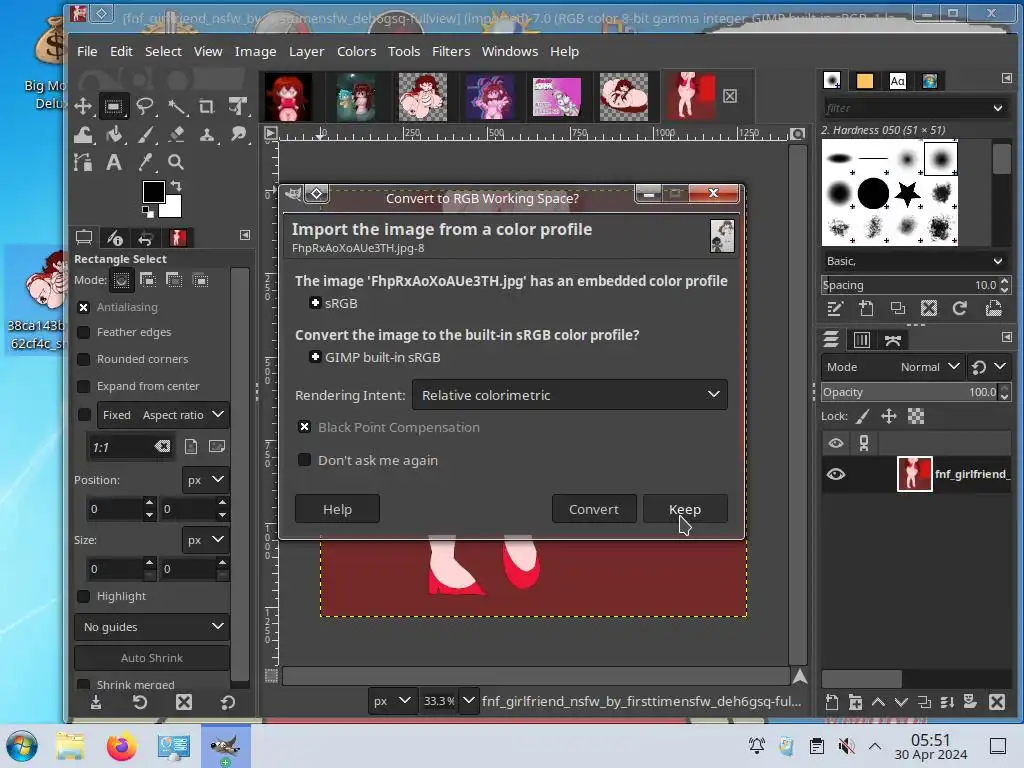Hide the fnf_girlfriend layer with eye icon
Image resolution: width=1024 pixels, height=768 pixels.
pyautogui.click(x=835, y=474)
